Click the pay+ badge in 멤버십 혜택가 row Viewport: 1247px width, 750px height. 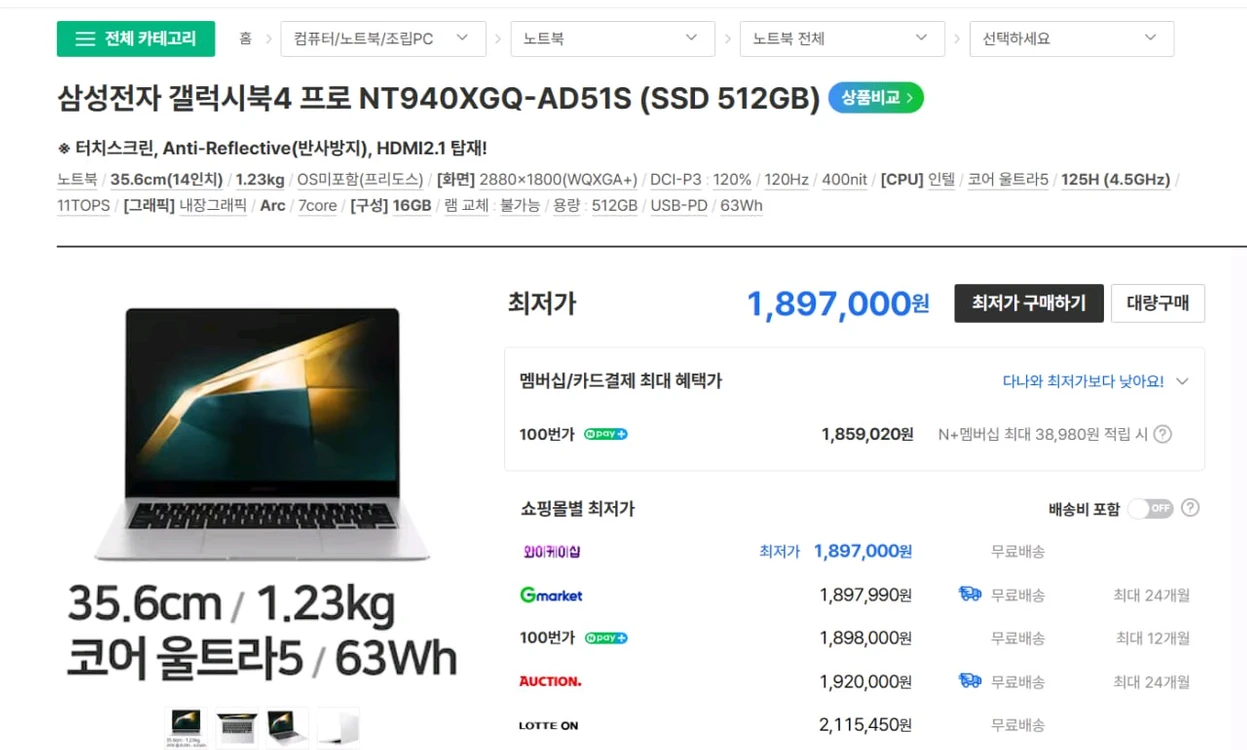[x=606, y=434]
